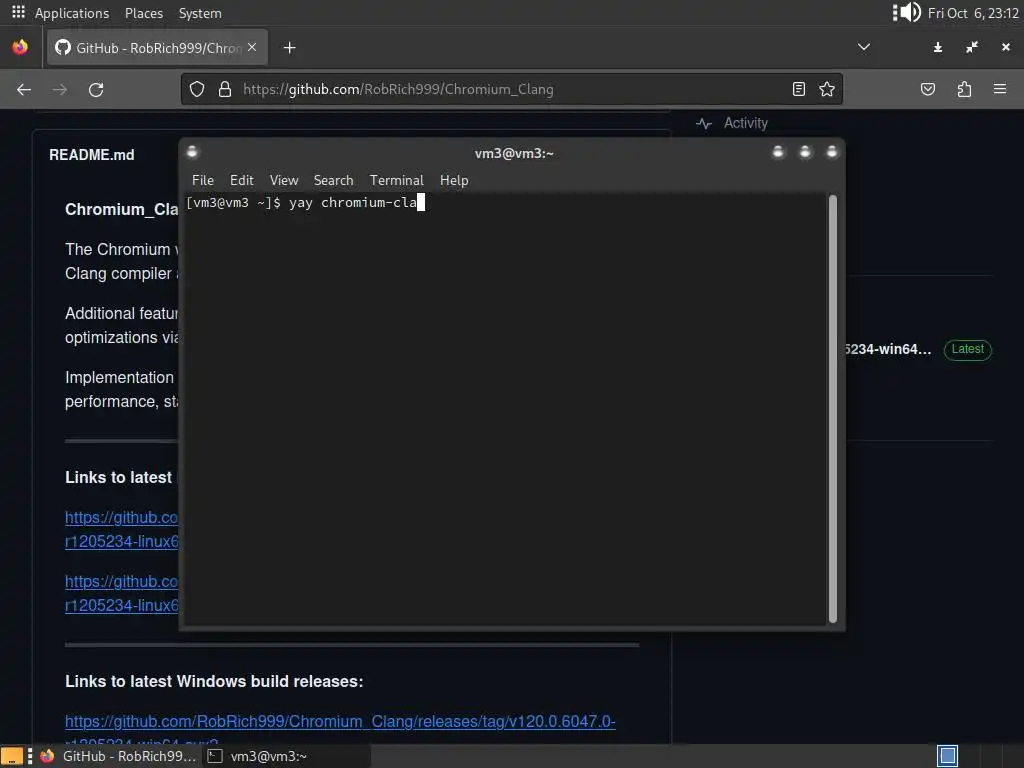
Task: Click the workspace switcher icon in taskbar
Action: pyautogui.click(x=948, y=756)
